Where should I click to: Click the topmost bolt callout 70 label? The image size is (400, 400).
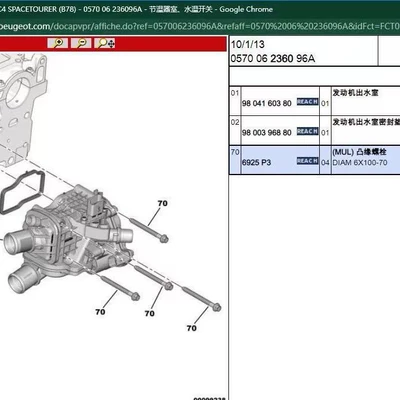[x=162, y=203]
